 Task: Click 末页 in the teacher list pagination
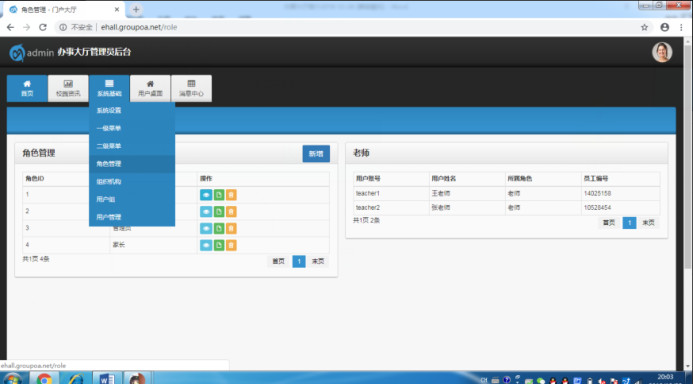click(x=648, y=223)
